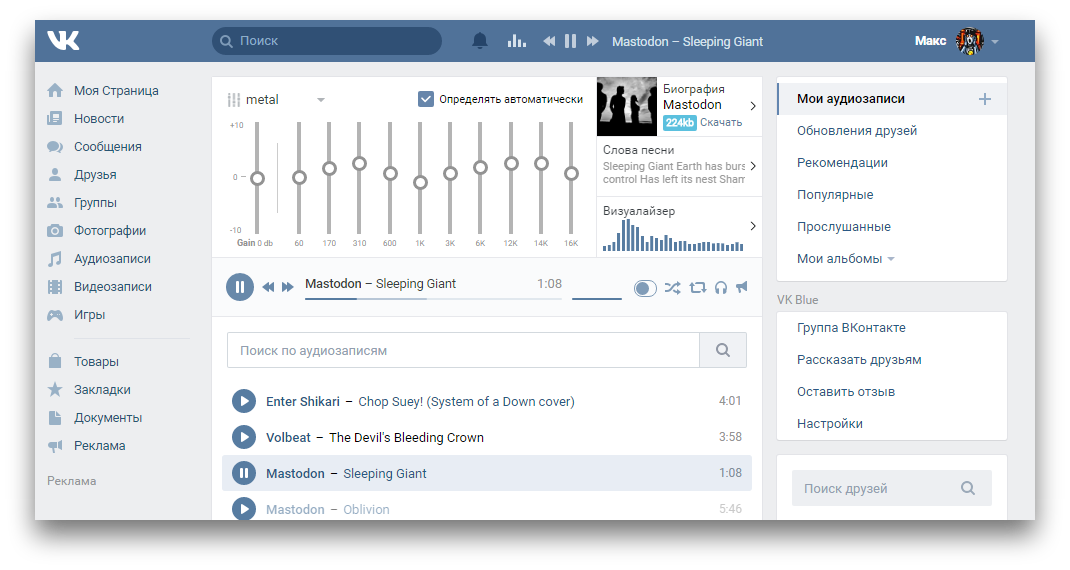Open metal equalizer preset dropdown

coord(321,100)
